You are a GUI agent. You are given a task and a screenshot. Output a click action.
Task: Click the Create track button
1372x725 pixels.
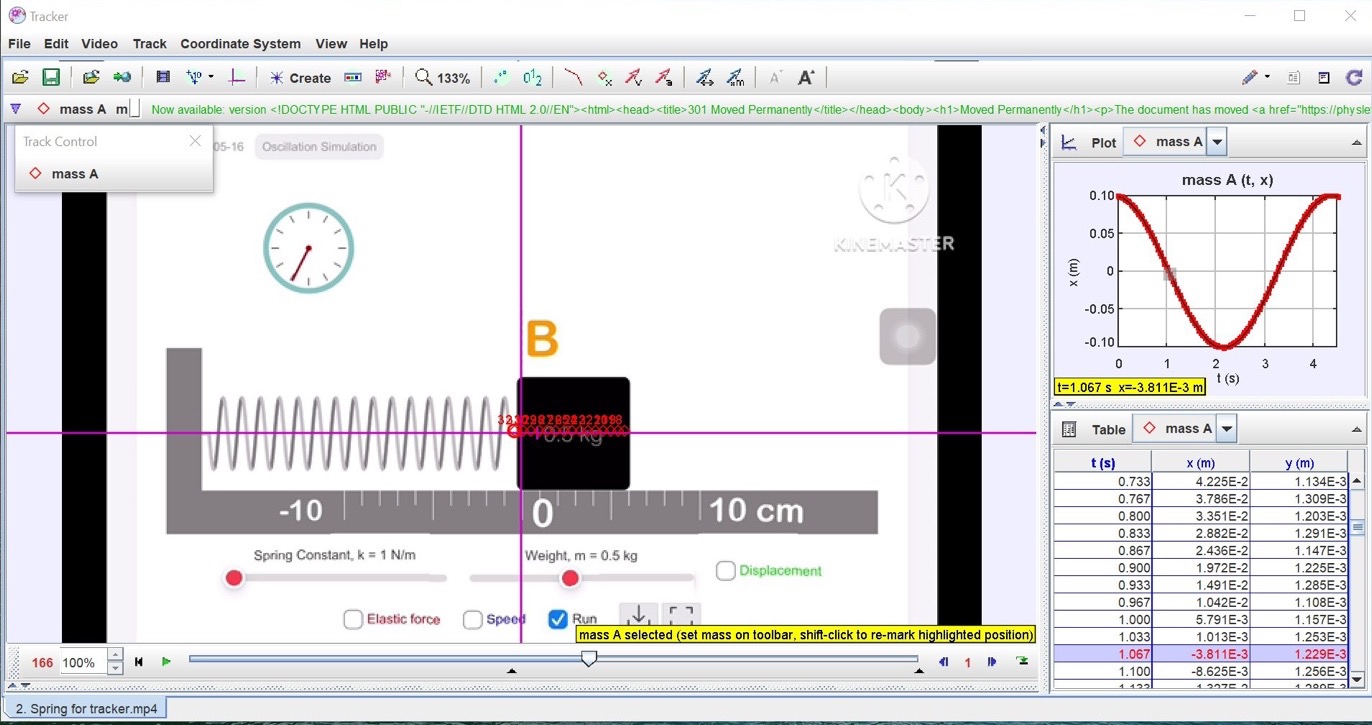[300, 78]
